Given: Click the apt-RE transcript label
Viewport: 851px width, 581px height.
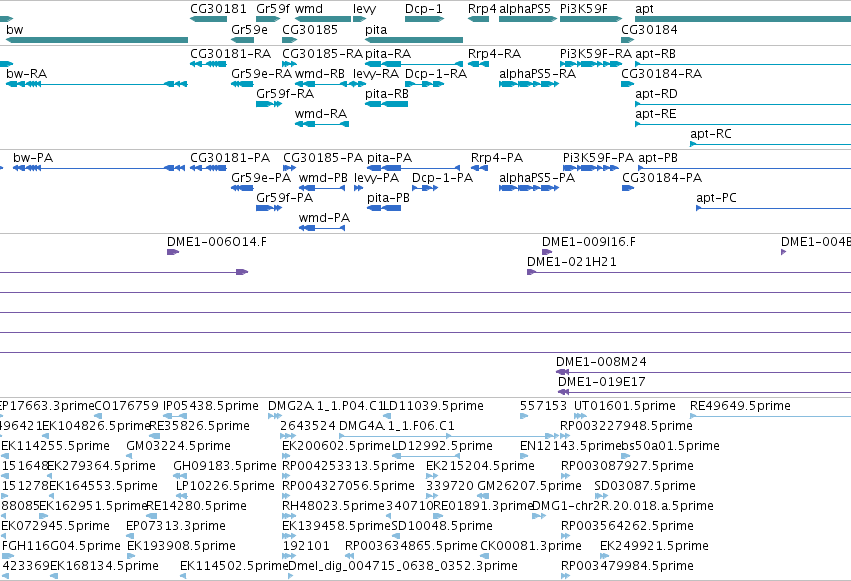Looking at the screenshot, I should 656,113.
